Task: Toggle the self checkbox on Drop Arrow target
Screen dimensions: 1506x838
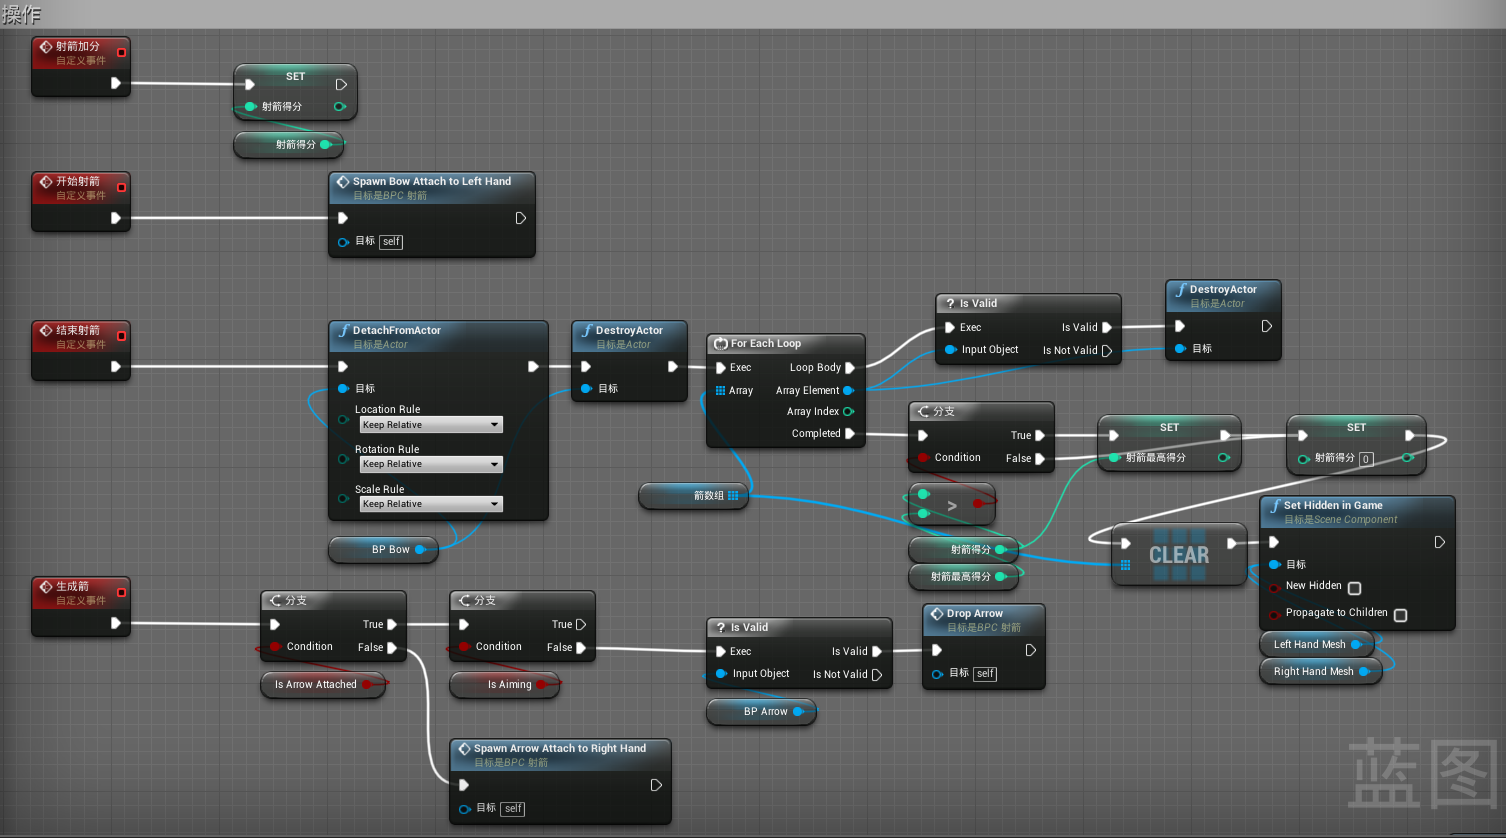Action: pyautogui.click(x=985, y=674)
